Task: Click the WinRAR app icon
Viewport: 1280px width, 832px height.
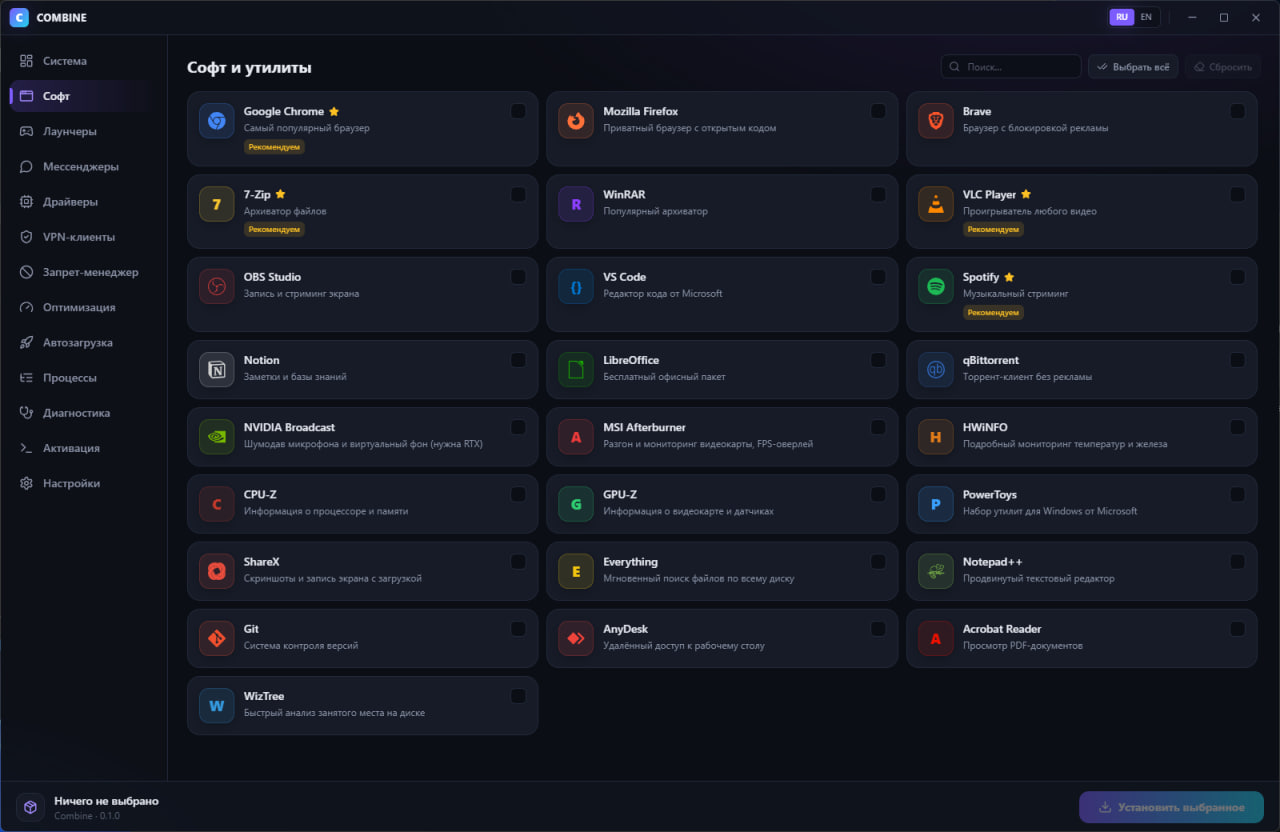Action: (576, 204)
